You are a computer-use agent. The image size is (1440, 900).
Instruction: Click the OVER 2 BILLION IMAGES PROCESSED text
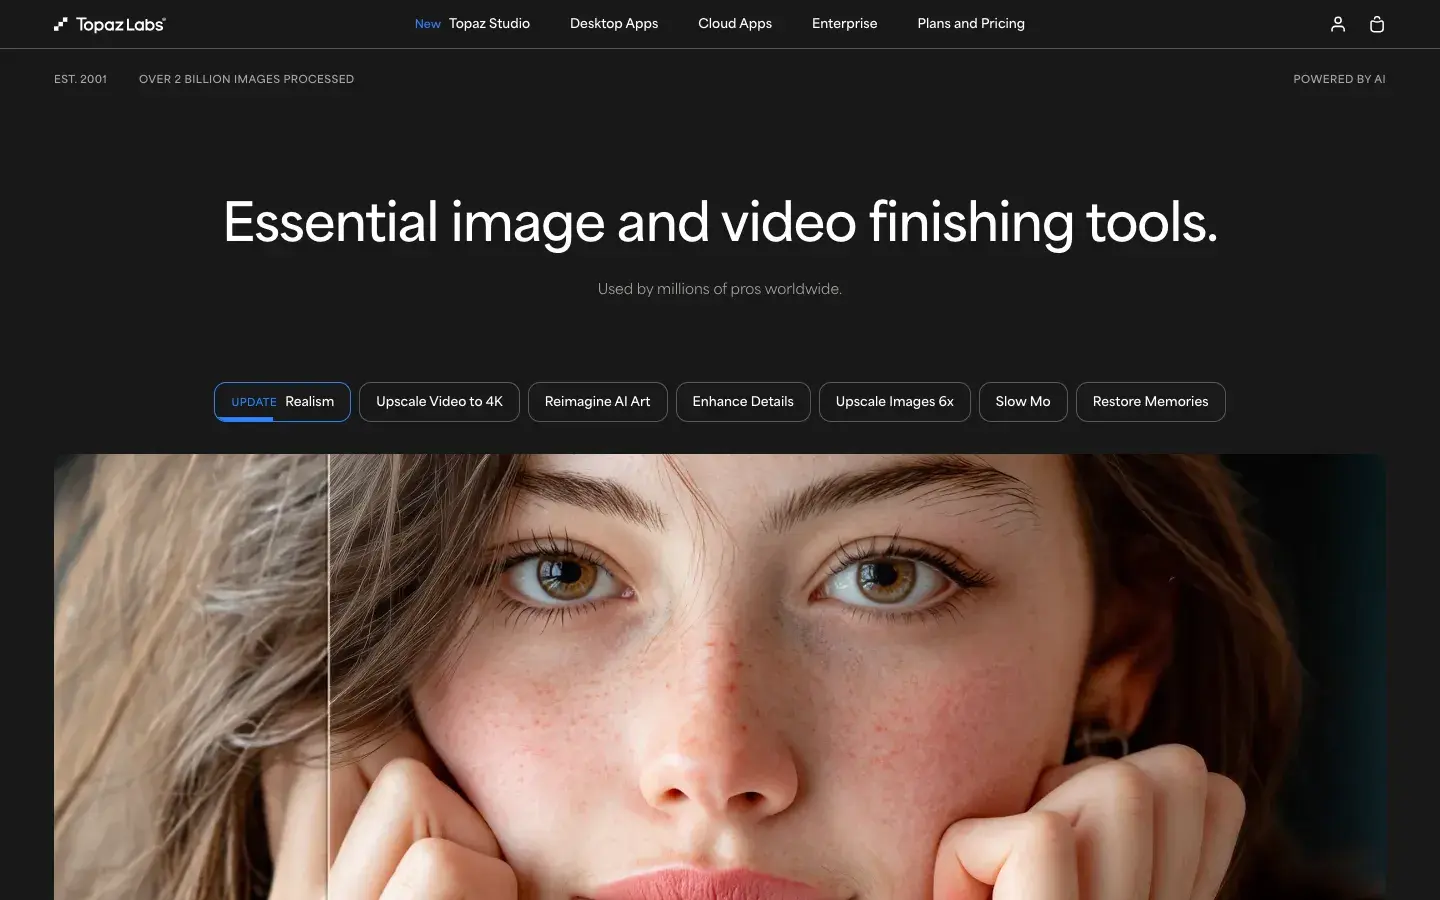pyautogui.click(x=247, y=78)
